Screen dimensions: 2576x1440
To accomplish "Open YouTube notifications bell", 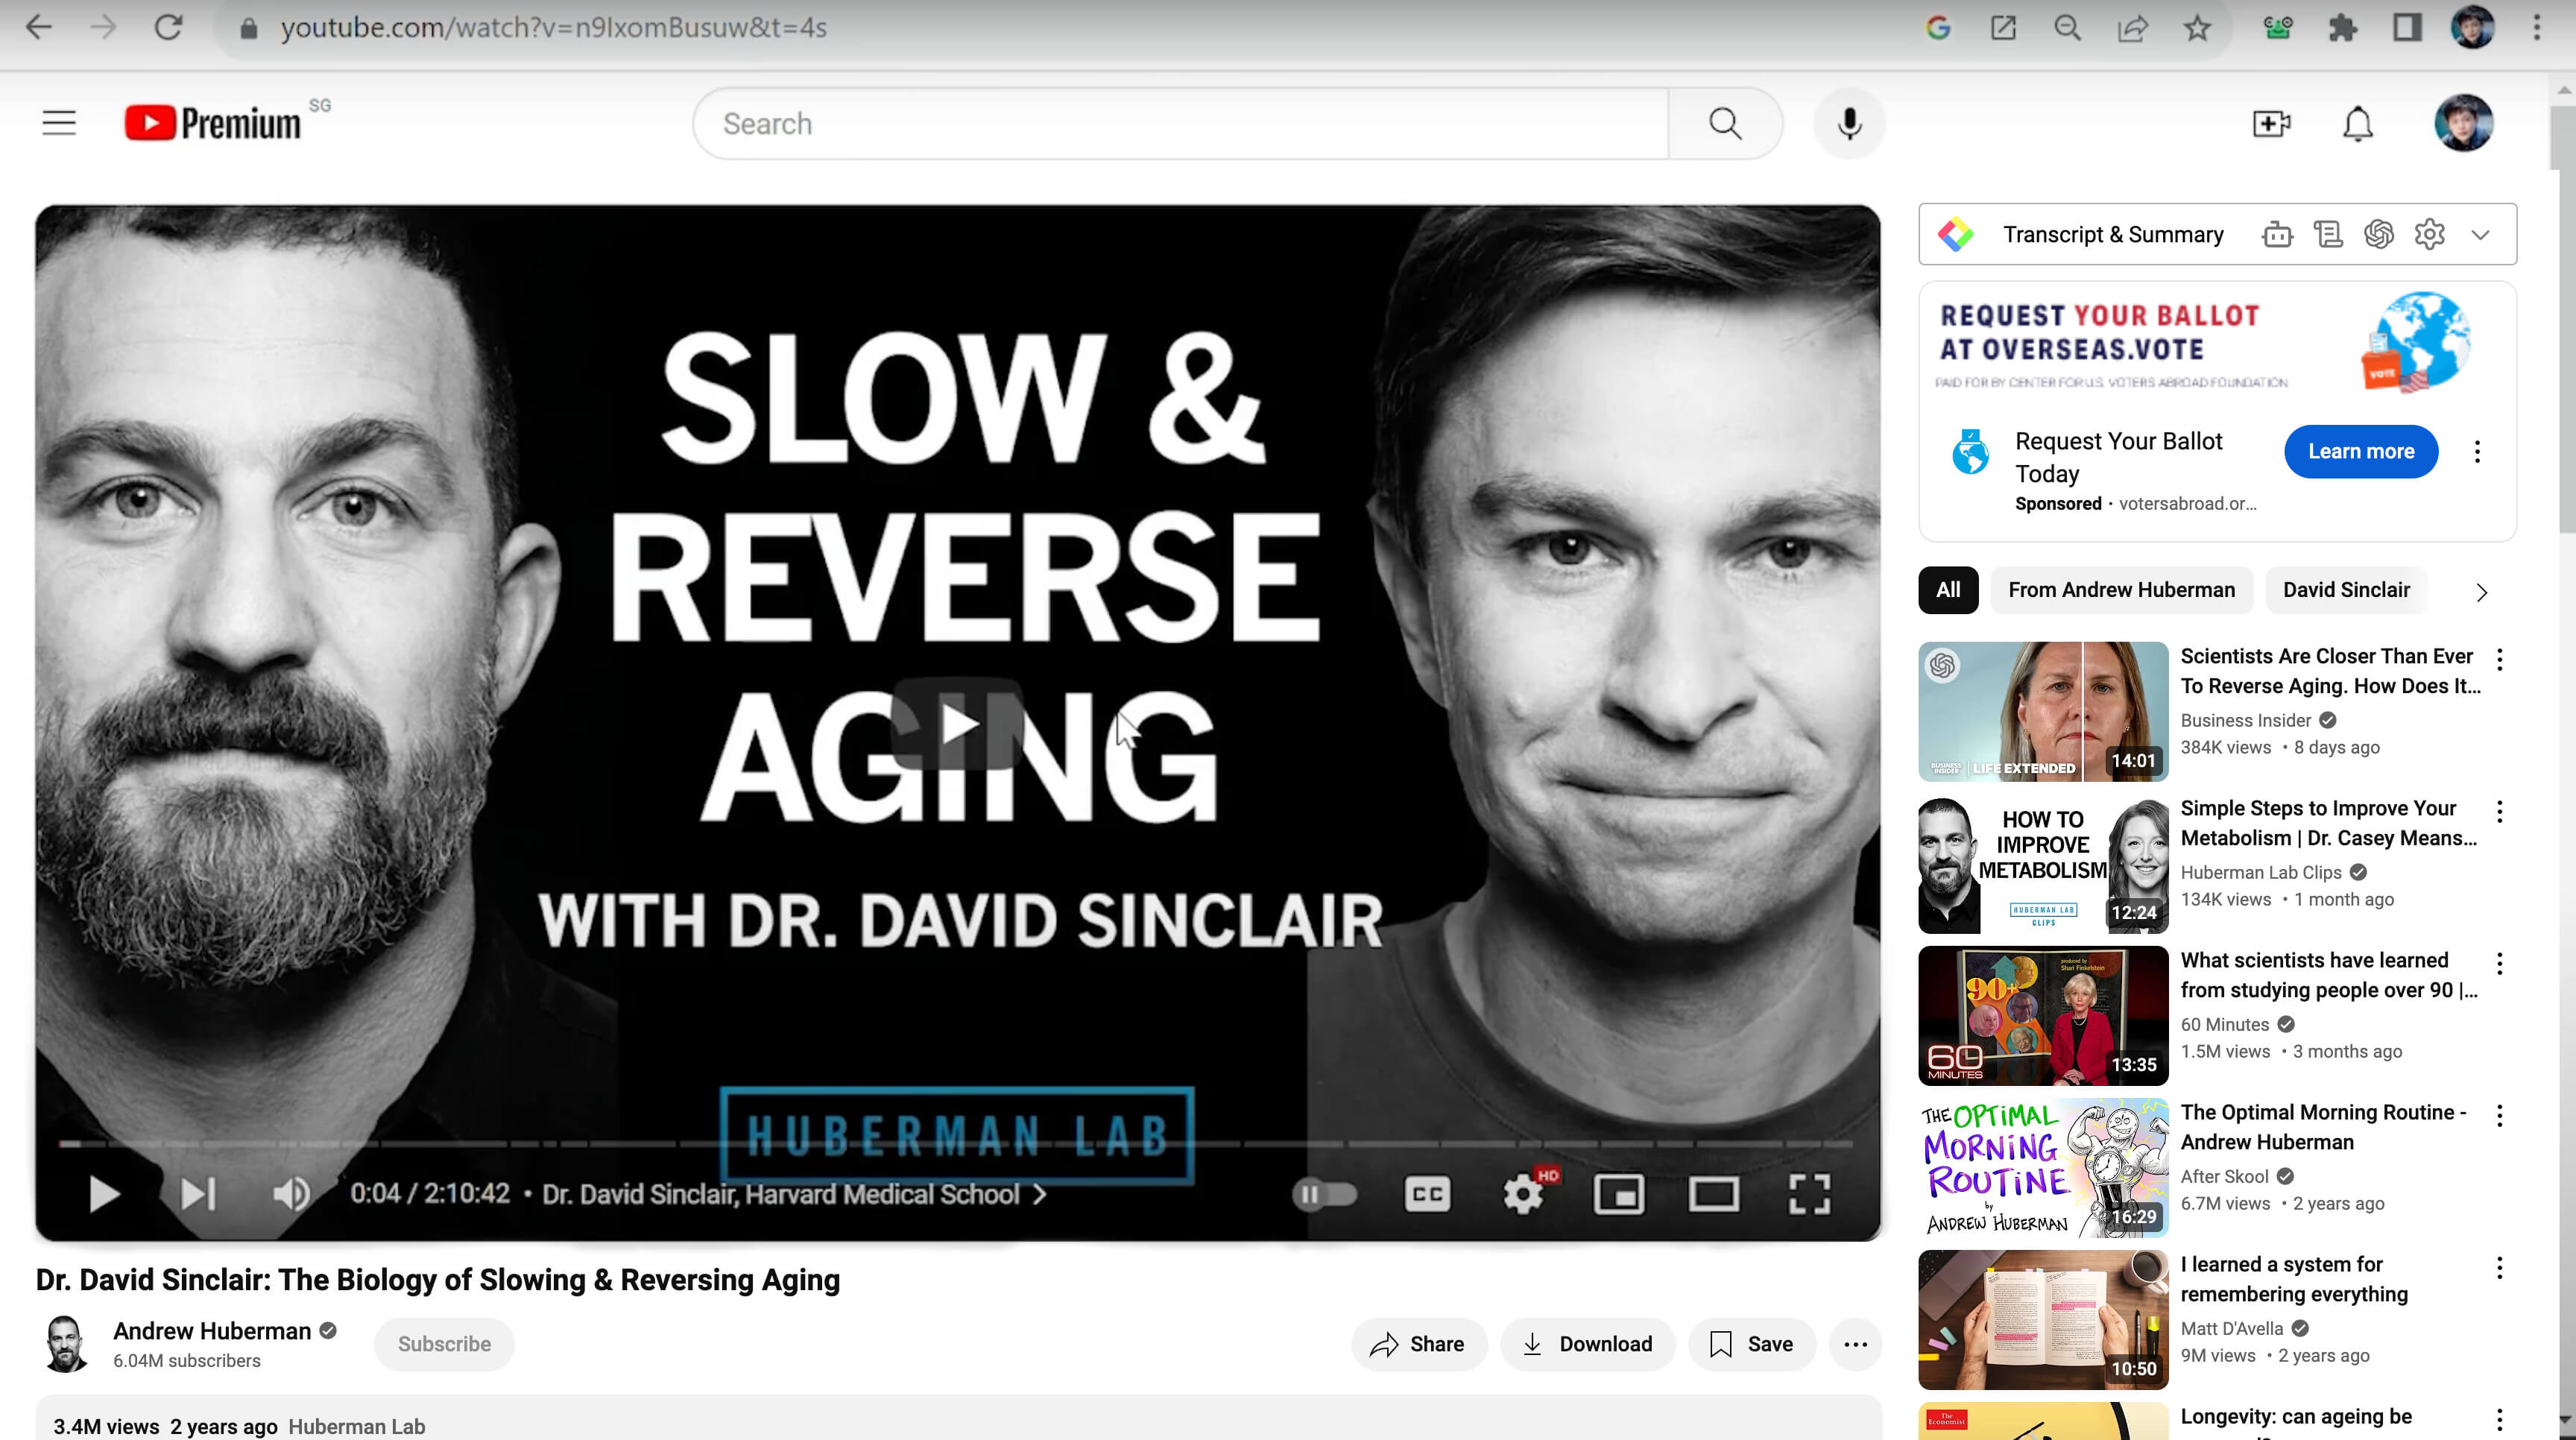I will pos(2357,124).
